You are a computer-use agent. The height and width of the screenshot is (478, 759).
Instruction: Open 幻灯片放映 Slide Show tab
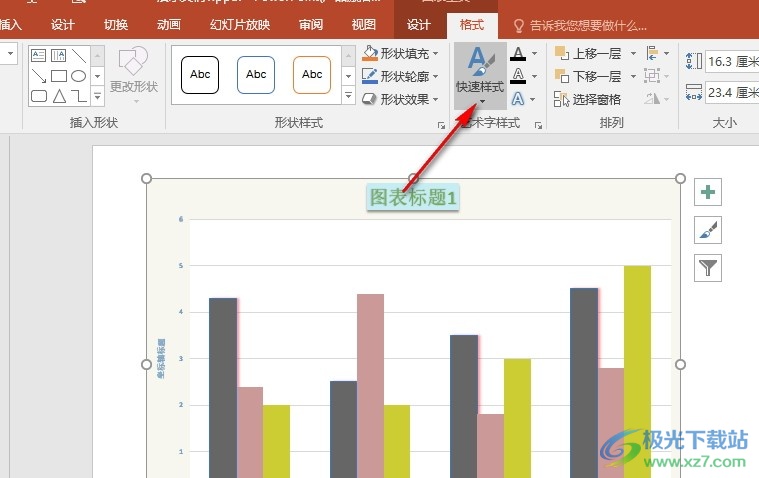pyautogui.click(x=240, y=24)
